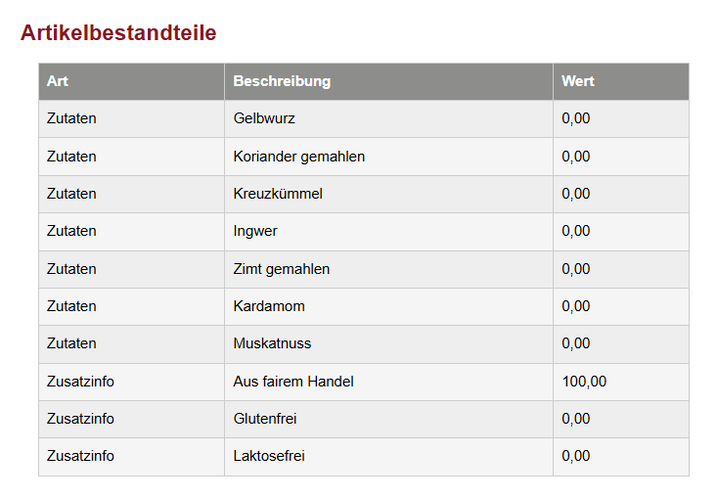This screenshot has height=498, width=717.
Task: Select the 0,00 value for Laktosefrei
Action: [x=576, y=456]
